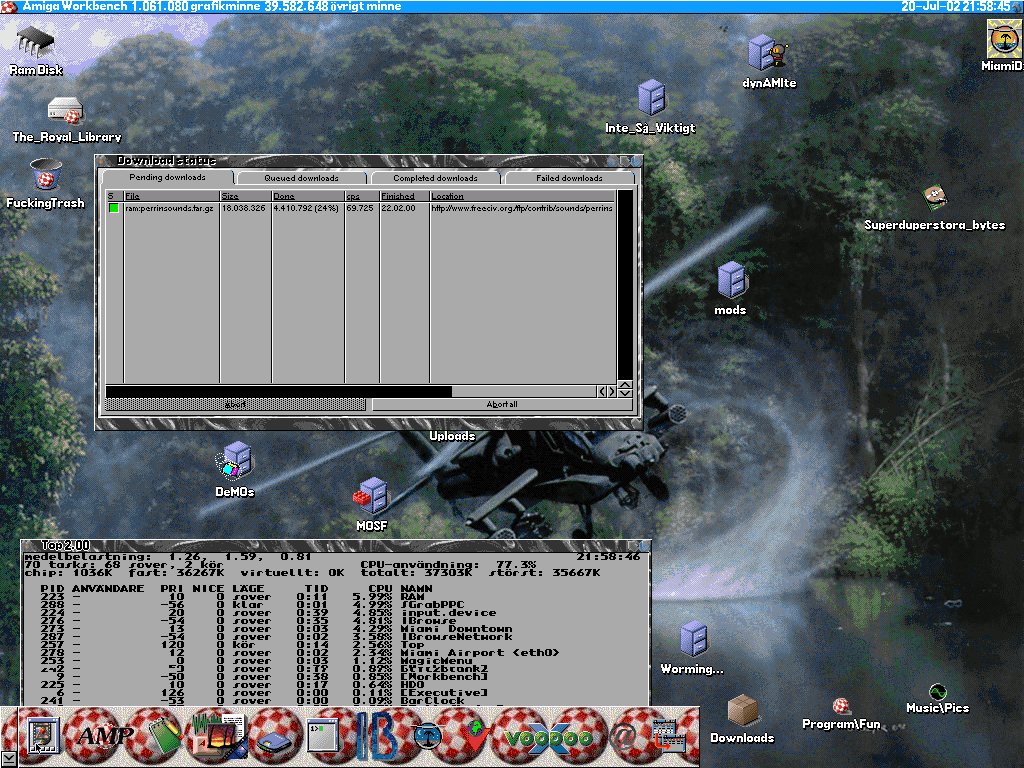Image resolution: width=1024 pixels, height=768 pixels.
Task: Open the Downloads box icon
Action: pos(742,712)
